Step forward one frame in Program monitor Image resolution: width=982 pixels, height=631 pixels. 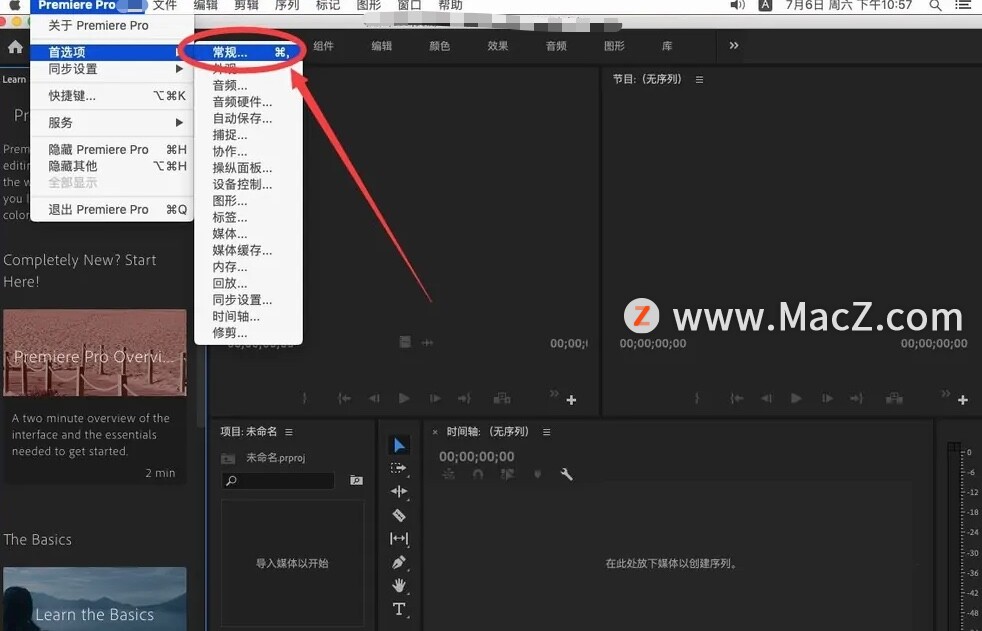827,398
